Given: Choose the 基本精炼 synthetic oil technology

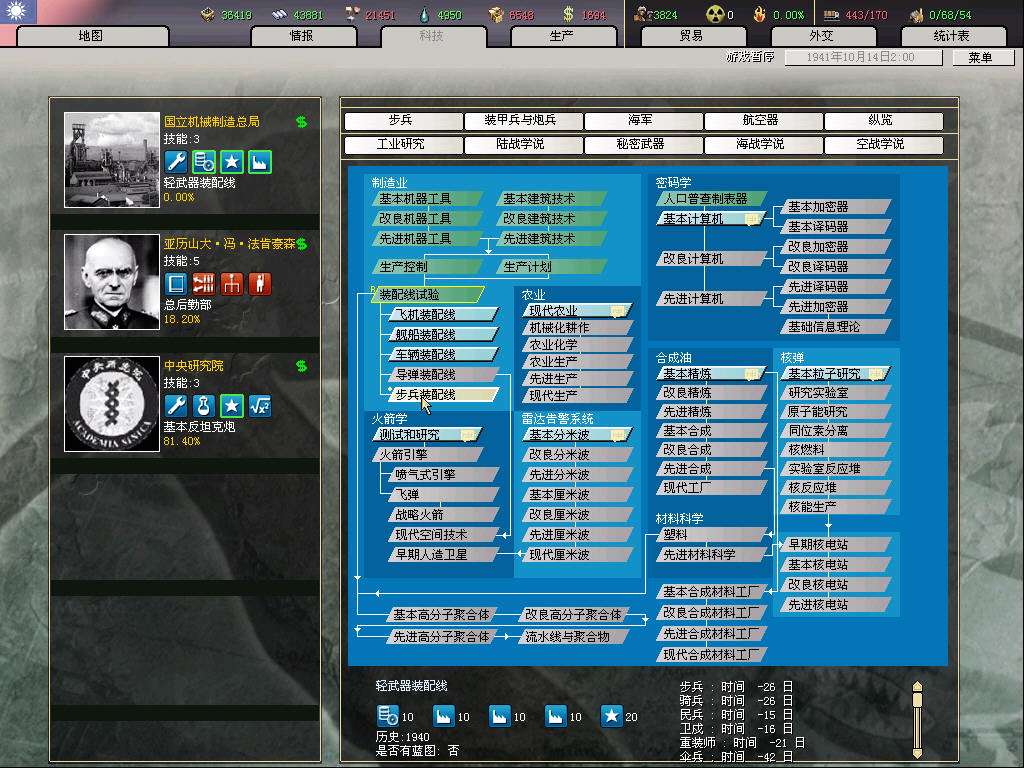Looking at the screenshot, I should [711, 374].
